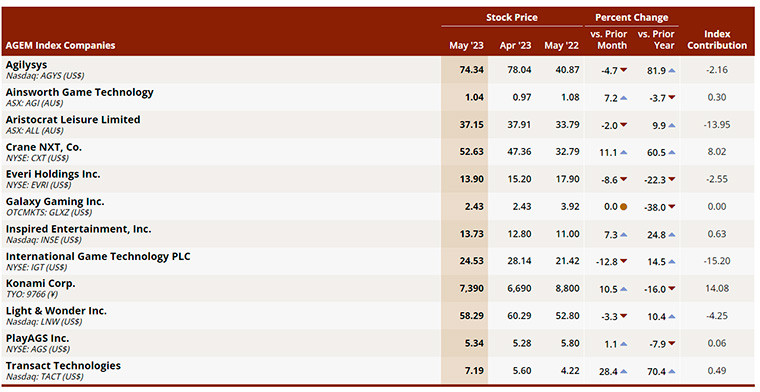Select the Ainsworth Game Technology company name

click(79, 92)
